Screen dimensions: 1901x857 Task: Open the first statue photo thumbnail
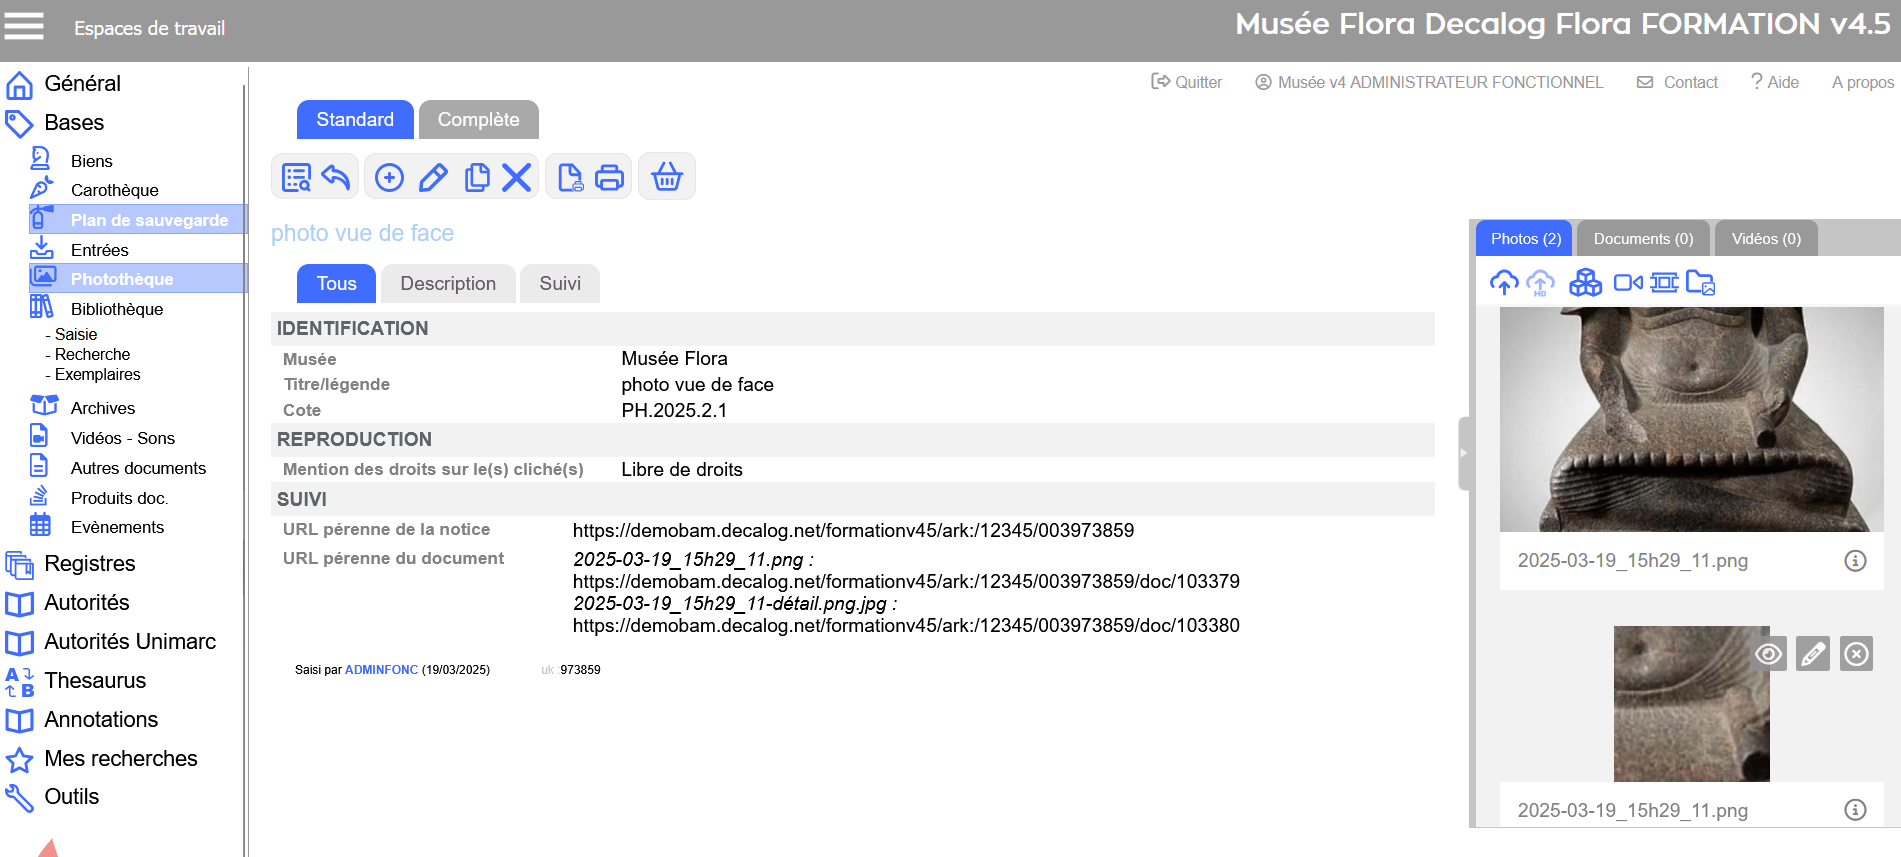click(1691, 419)
